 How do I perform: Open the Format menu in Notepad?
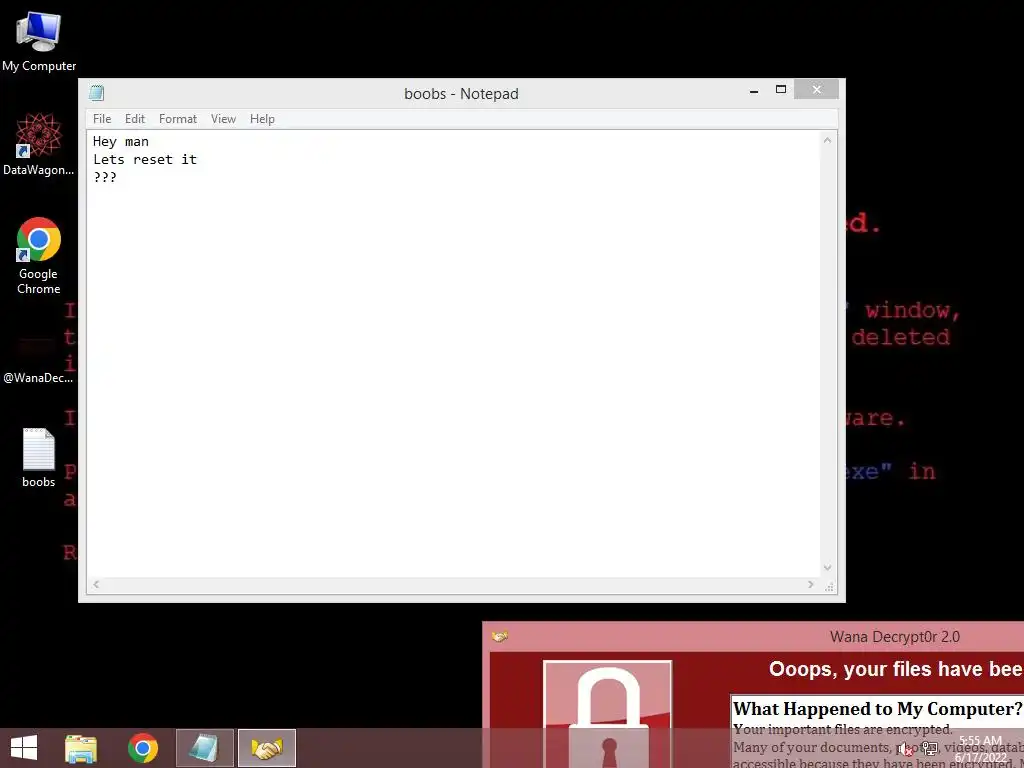(x=178, y=119)
